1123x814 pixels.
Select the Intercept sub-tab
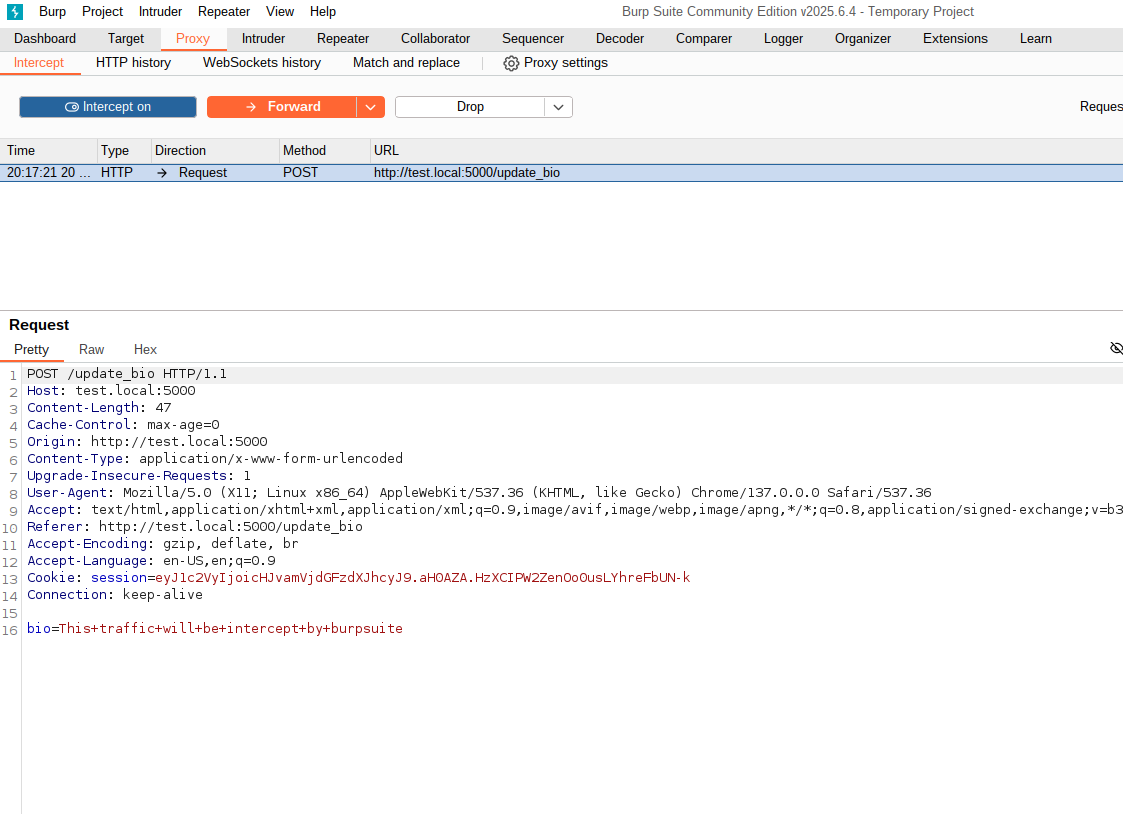click(x=39, y=63)
